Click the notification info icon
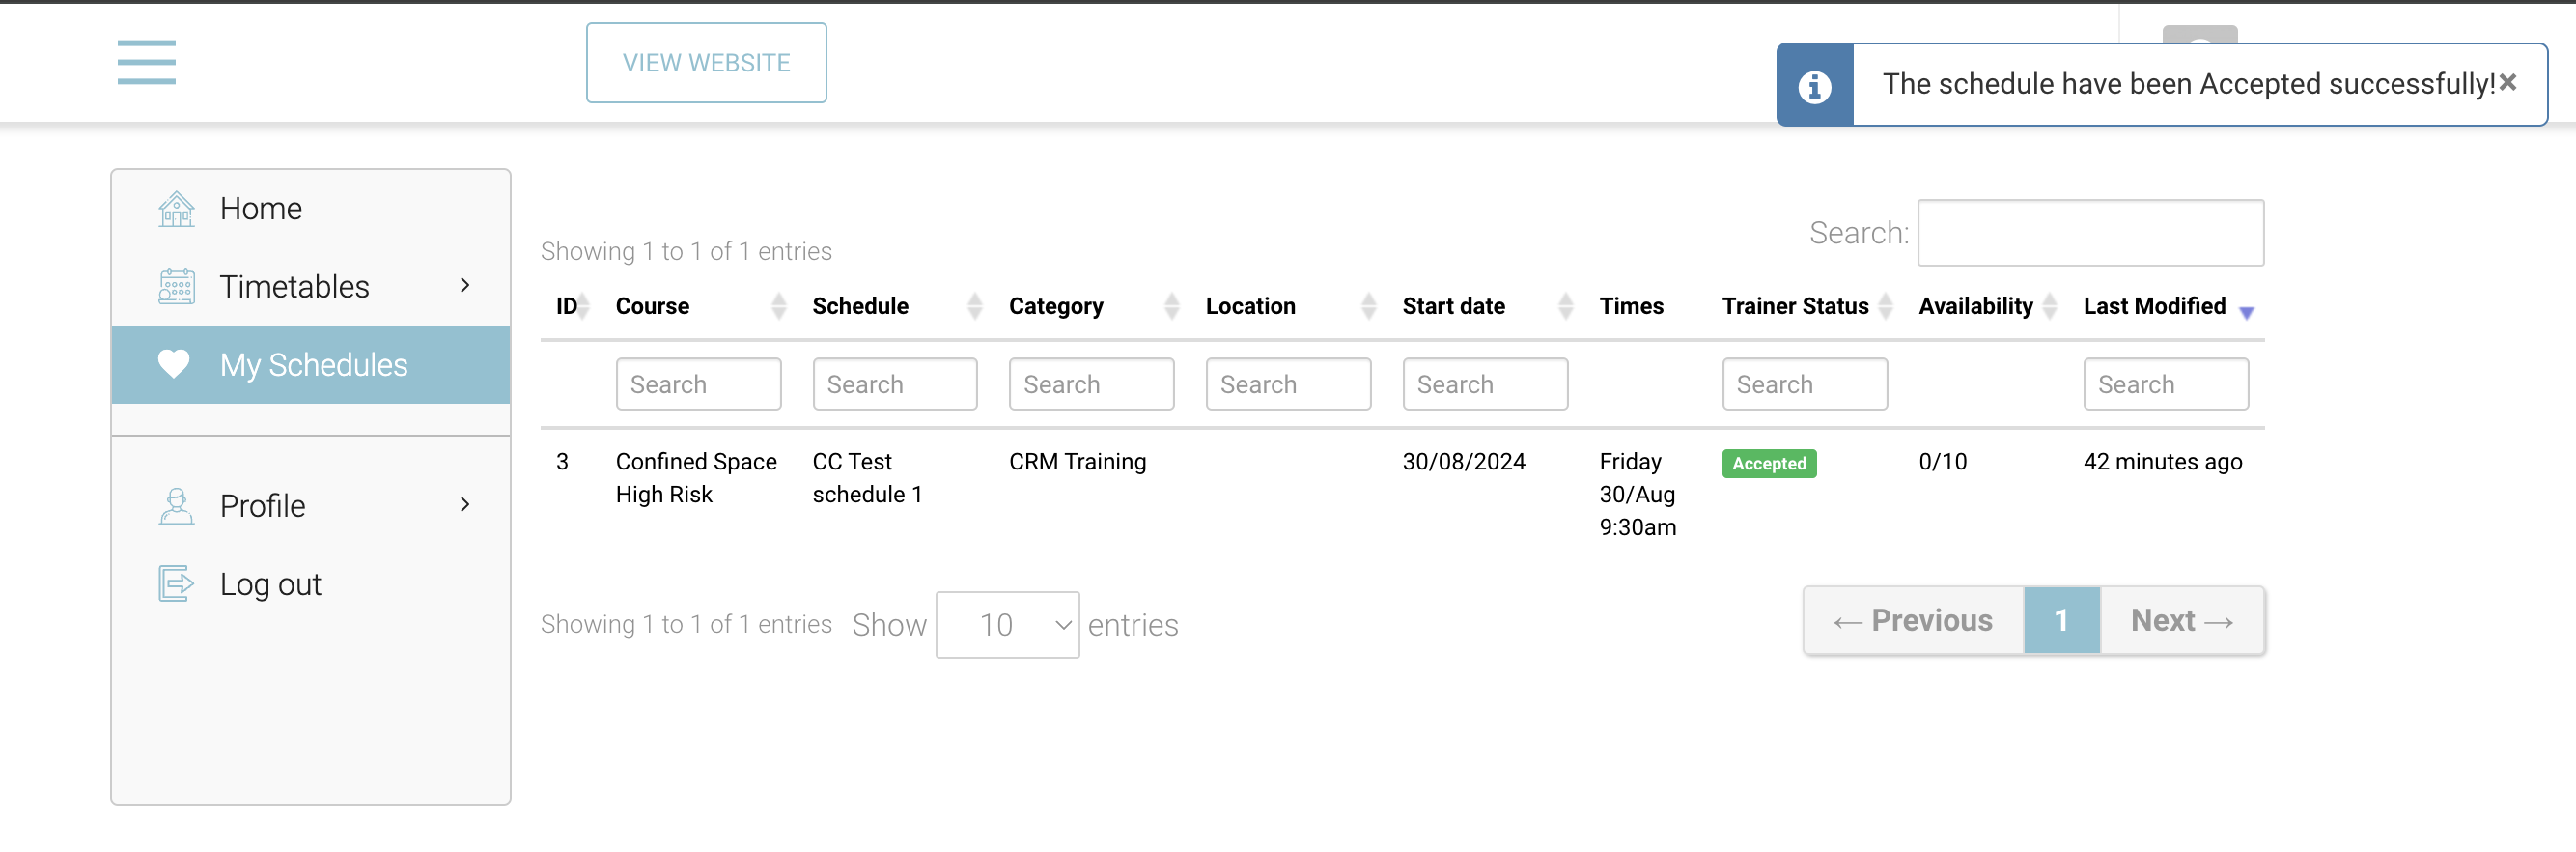Image resolution: width=2576 pixels, height=852 pixels. pos(1814,86)
